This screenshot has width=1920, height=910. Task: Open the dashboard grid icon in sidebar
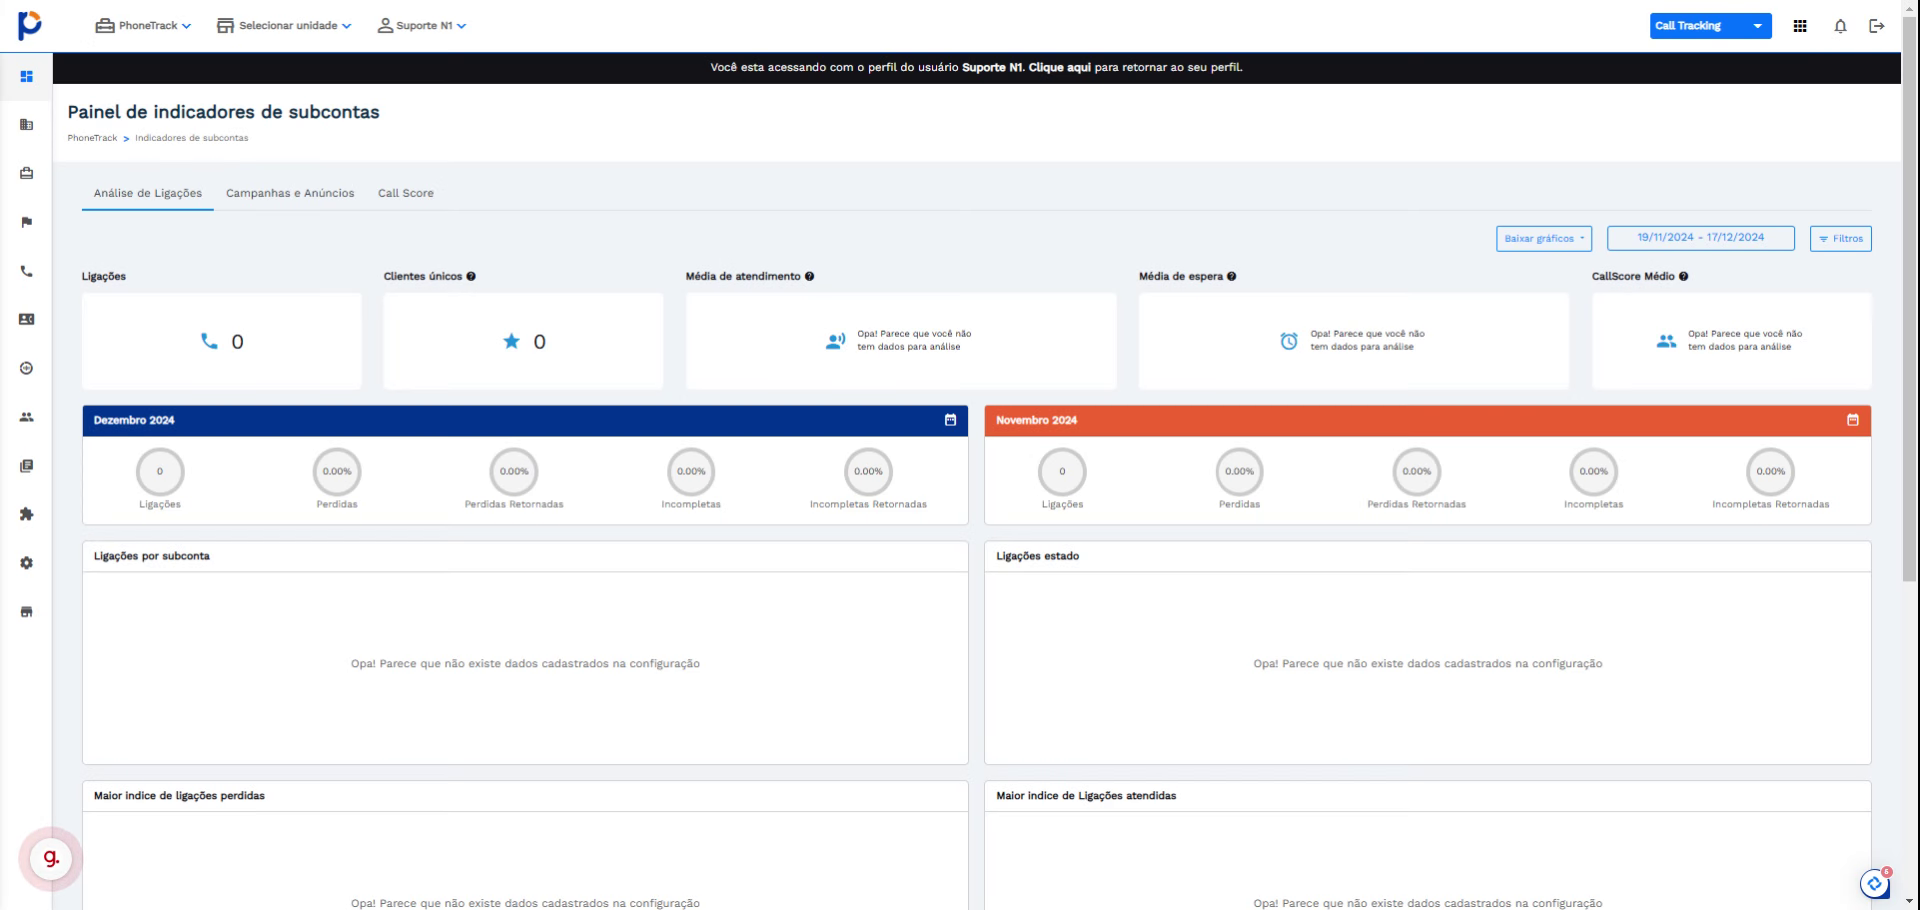(27, 76)
